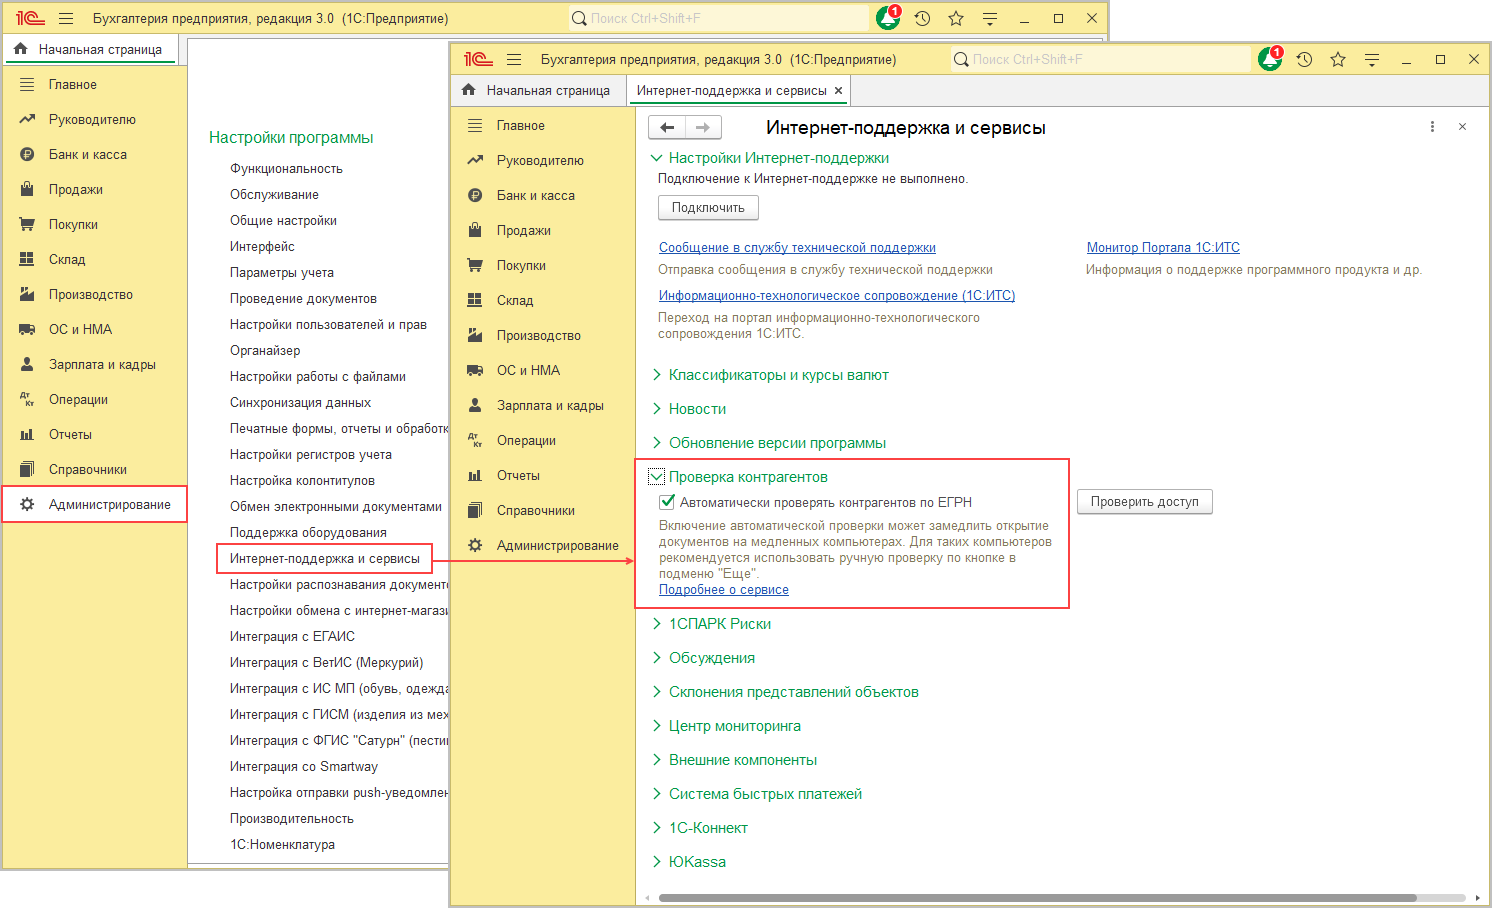Viewport: 1492px width, 908px height.
Task: Close the Интернет-поддержка form with X
Action: click(x=1462, y=127)
